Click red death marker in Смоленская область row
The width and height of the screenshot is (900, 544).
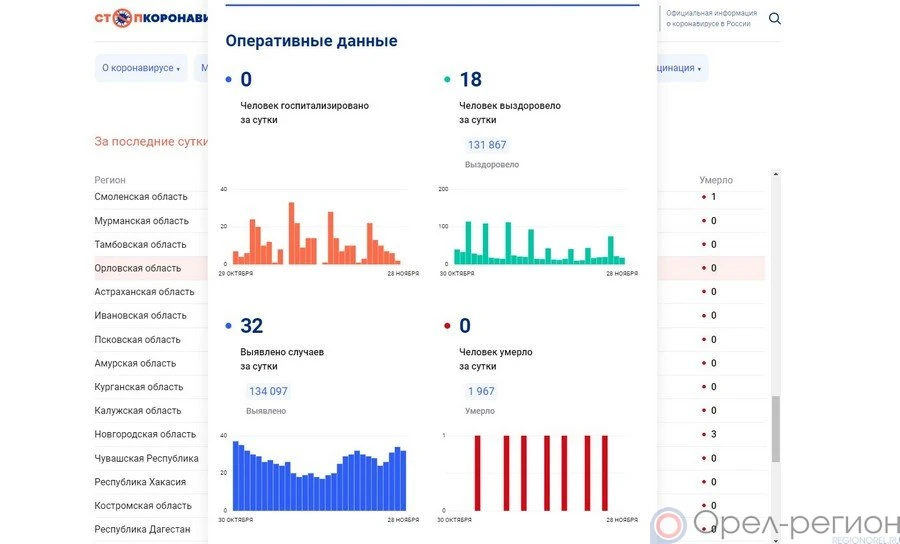(x=703, y=197)
